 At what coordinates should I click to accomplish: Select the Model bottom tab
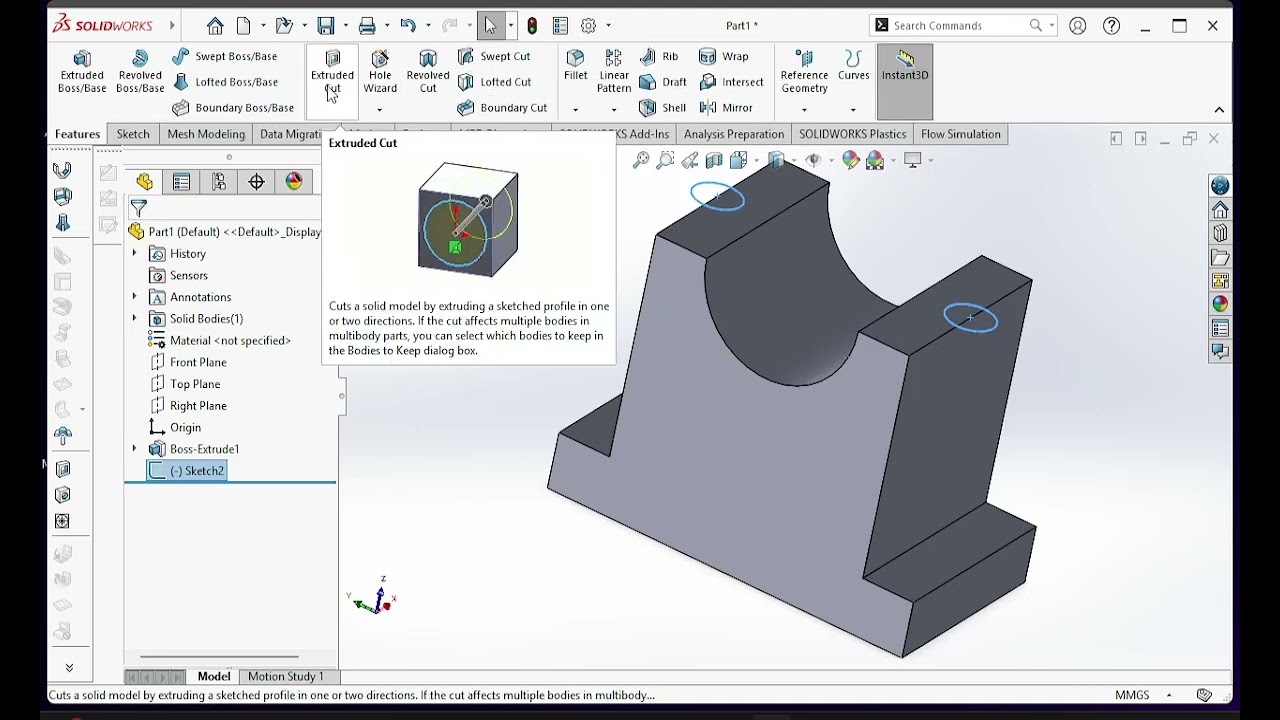(214, 677)
